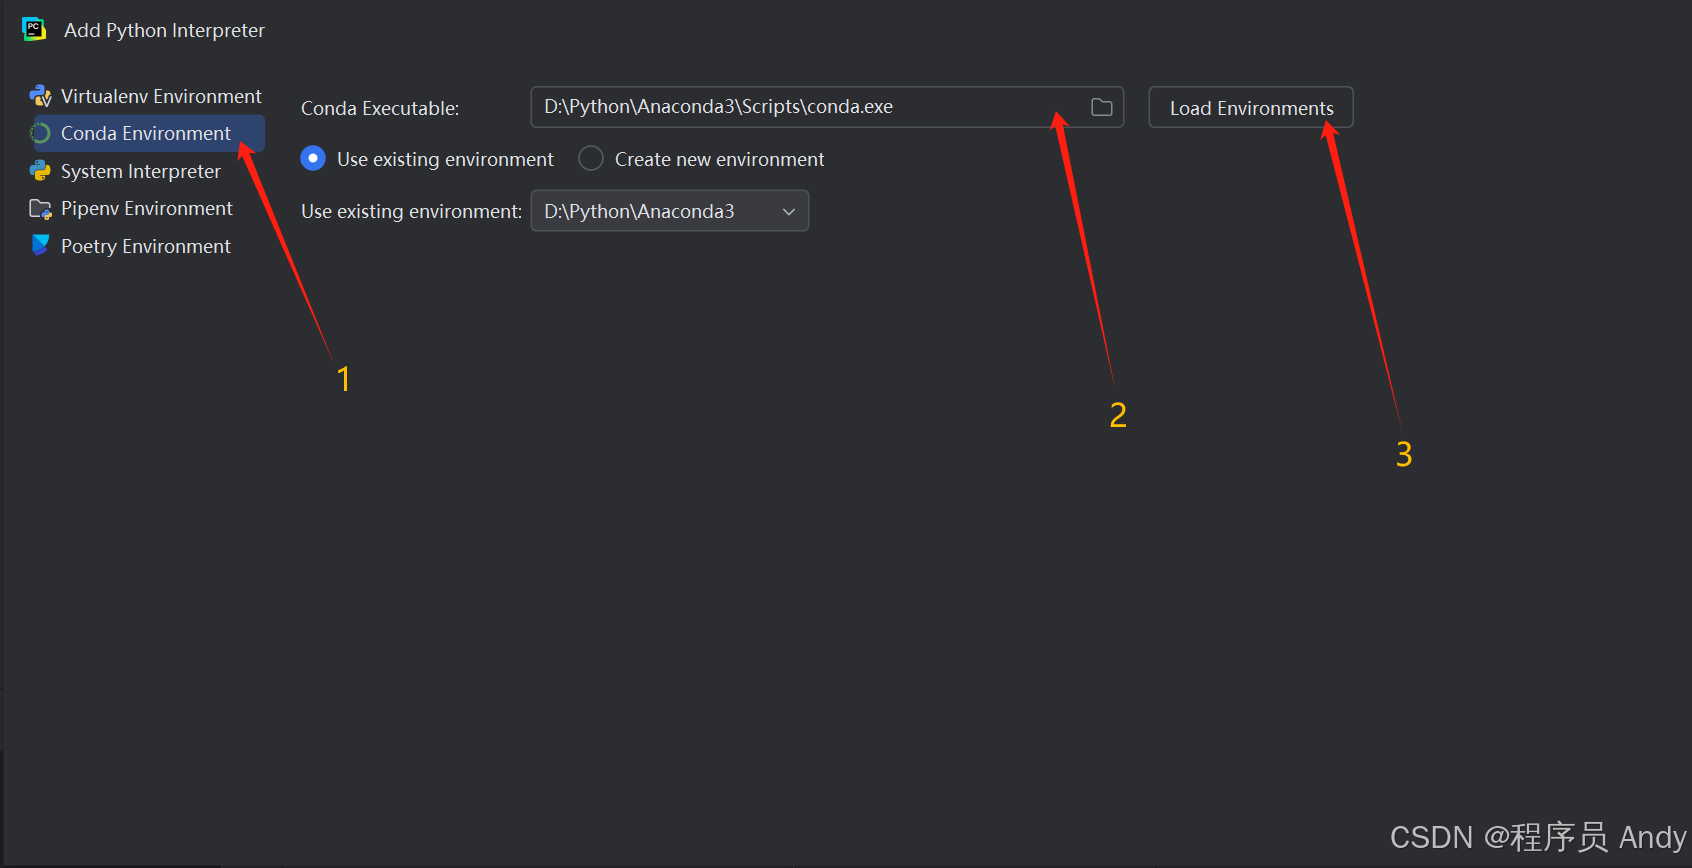Select Create new environment radio button
The width and height of the screenshot is (1692, 868).
coord(591,158)
